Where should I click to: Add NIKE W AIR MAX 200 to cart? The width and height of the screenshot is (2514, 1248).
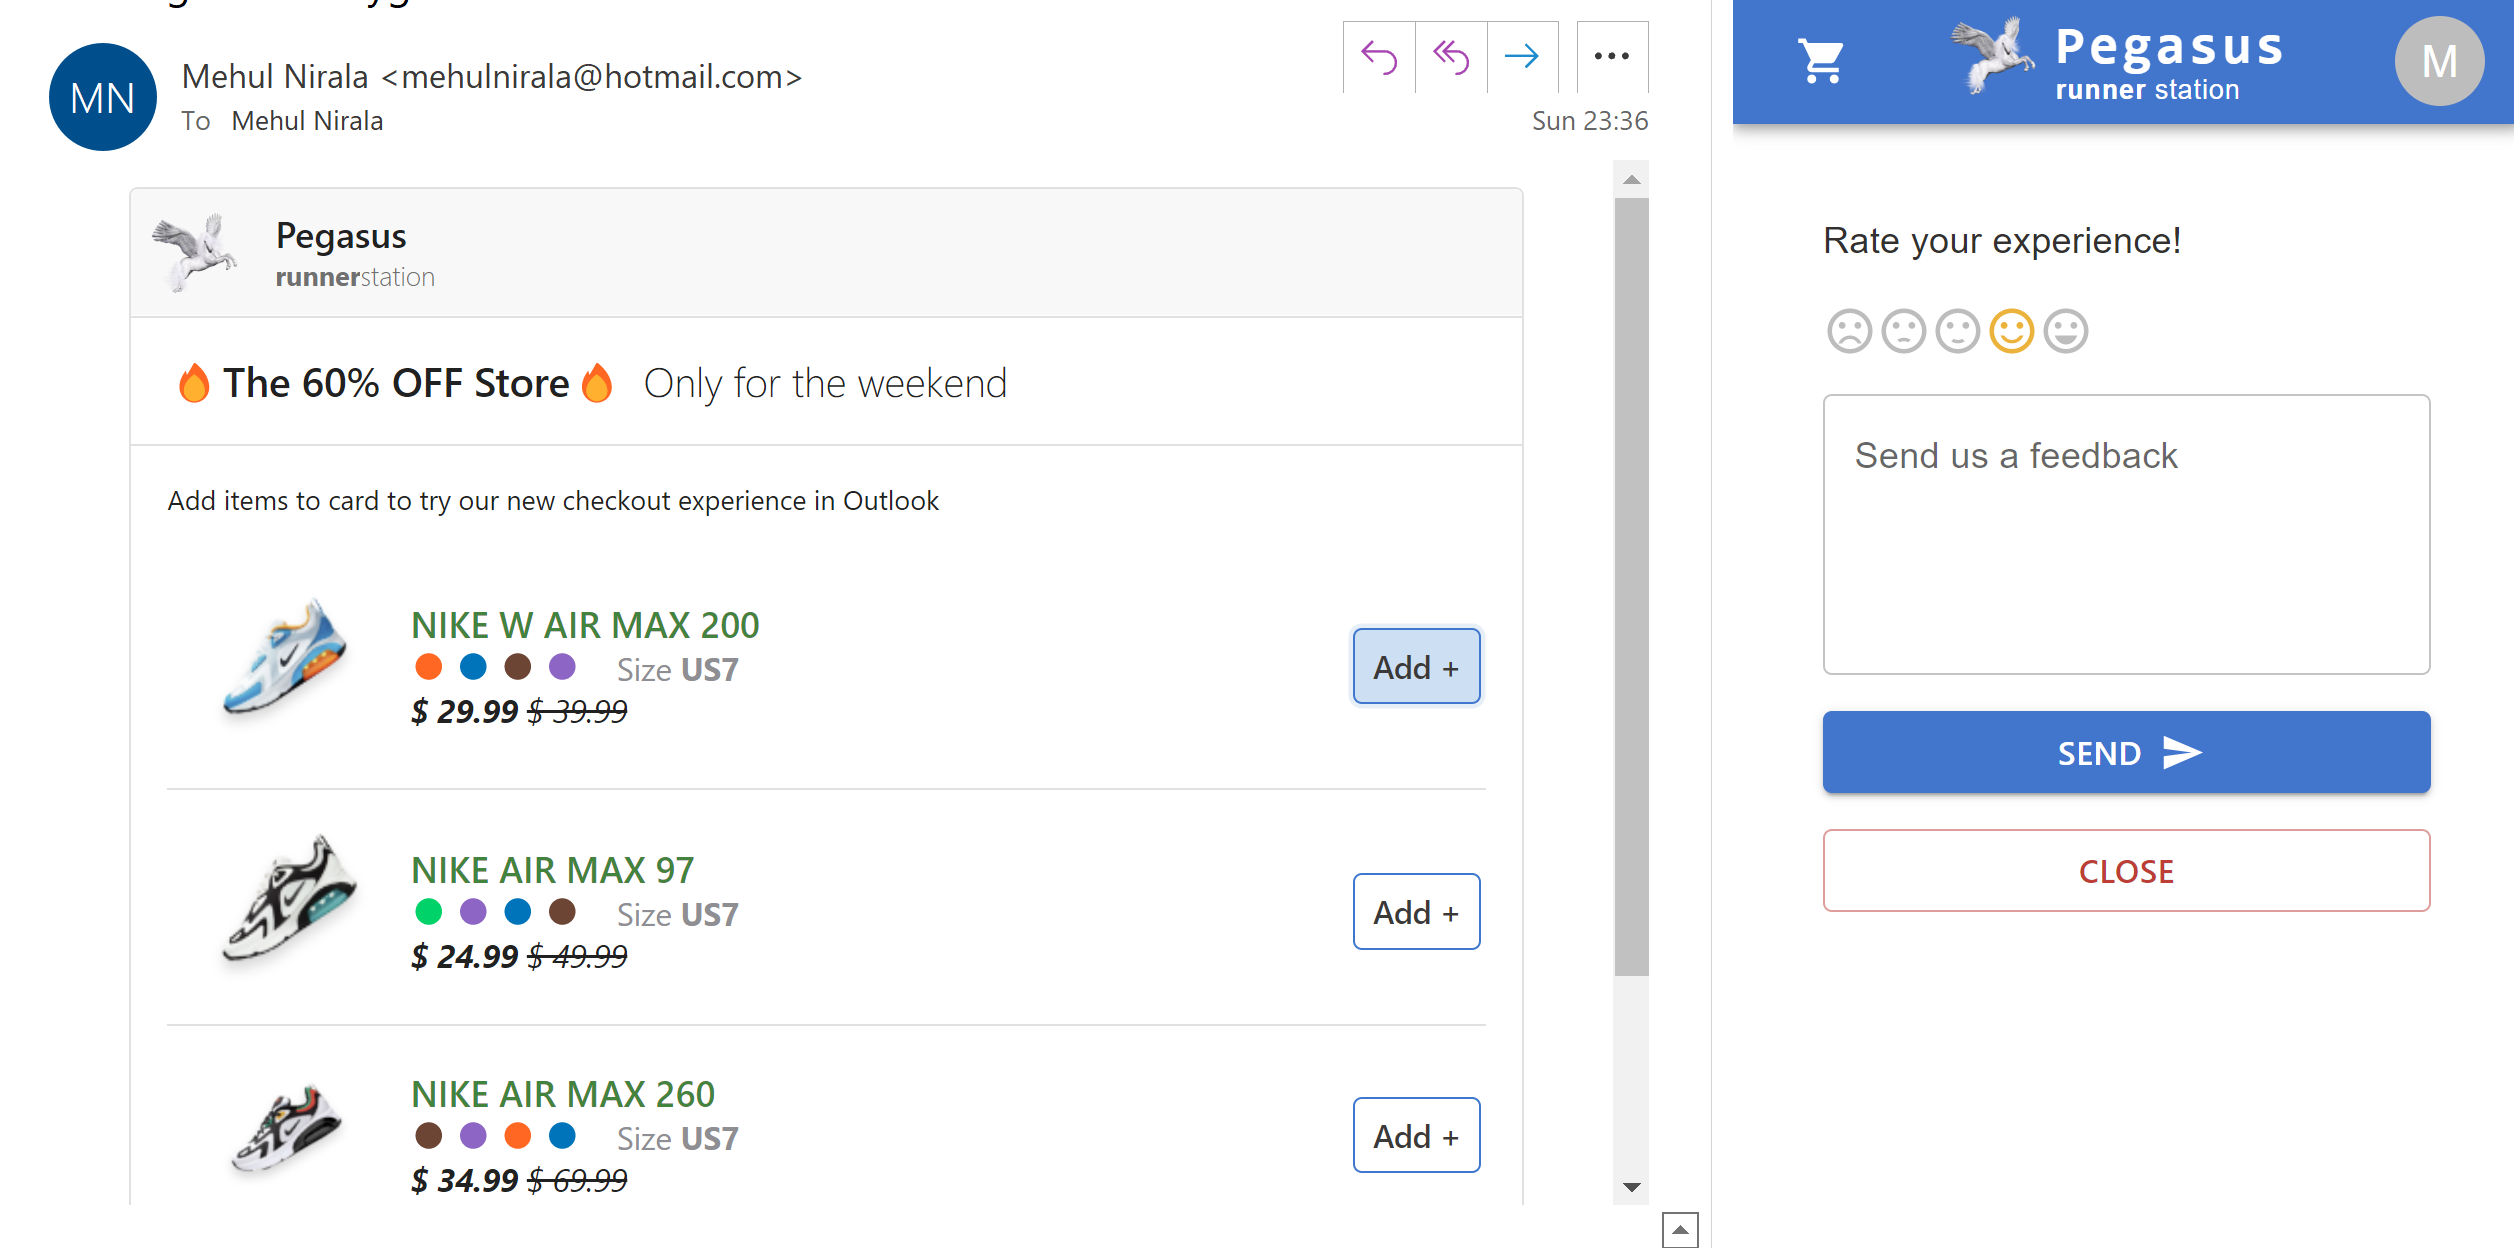coord(1416,667)
